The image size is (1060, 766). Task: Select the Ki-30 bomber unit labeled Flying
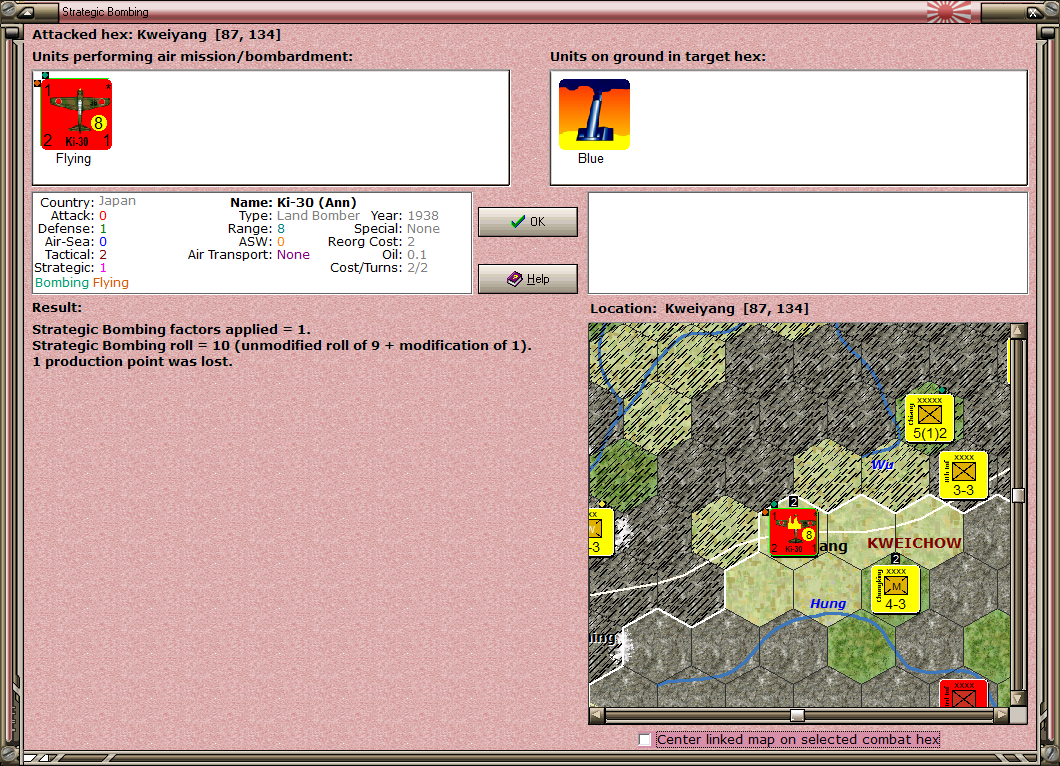point(76,114)
